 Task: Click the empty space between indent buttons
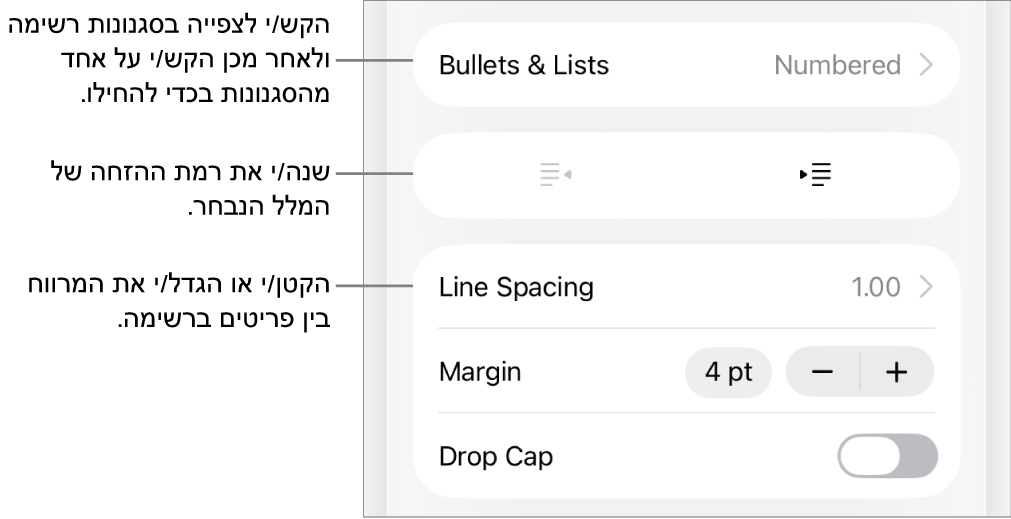[x=686, y=175]
